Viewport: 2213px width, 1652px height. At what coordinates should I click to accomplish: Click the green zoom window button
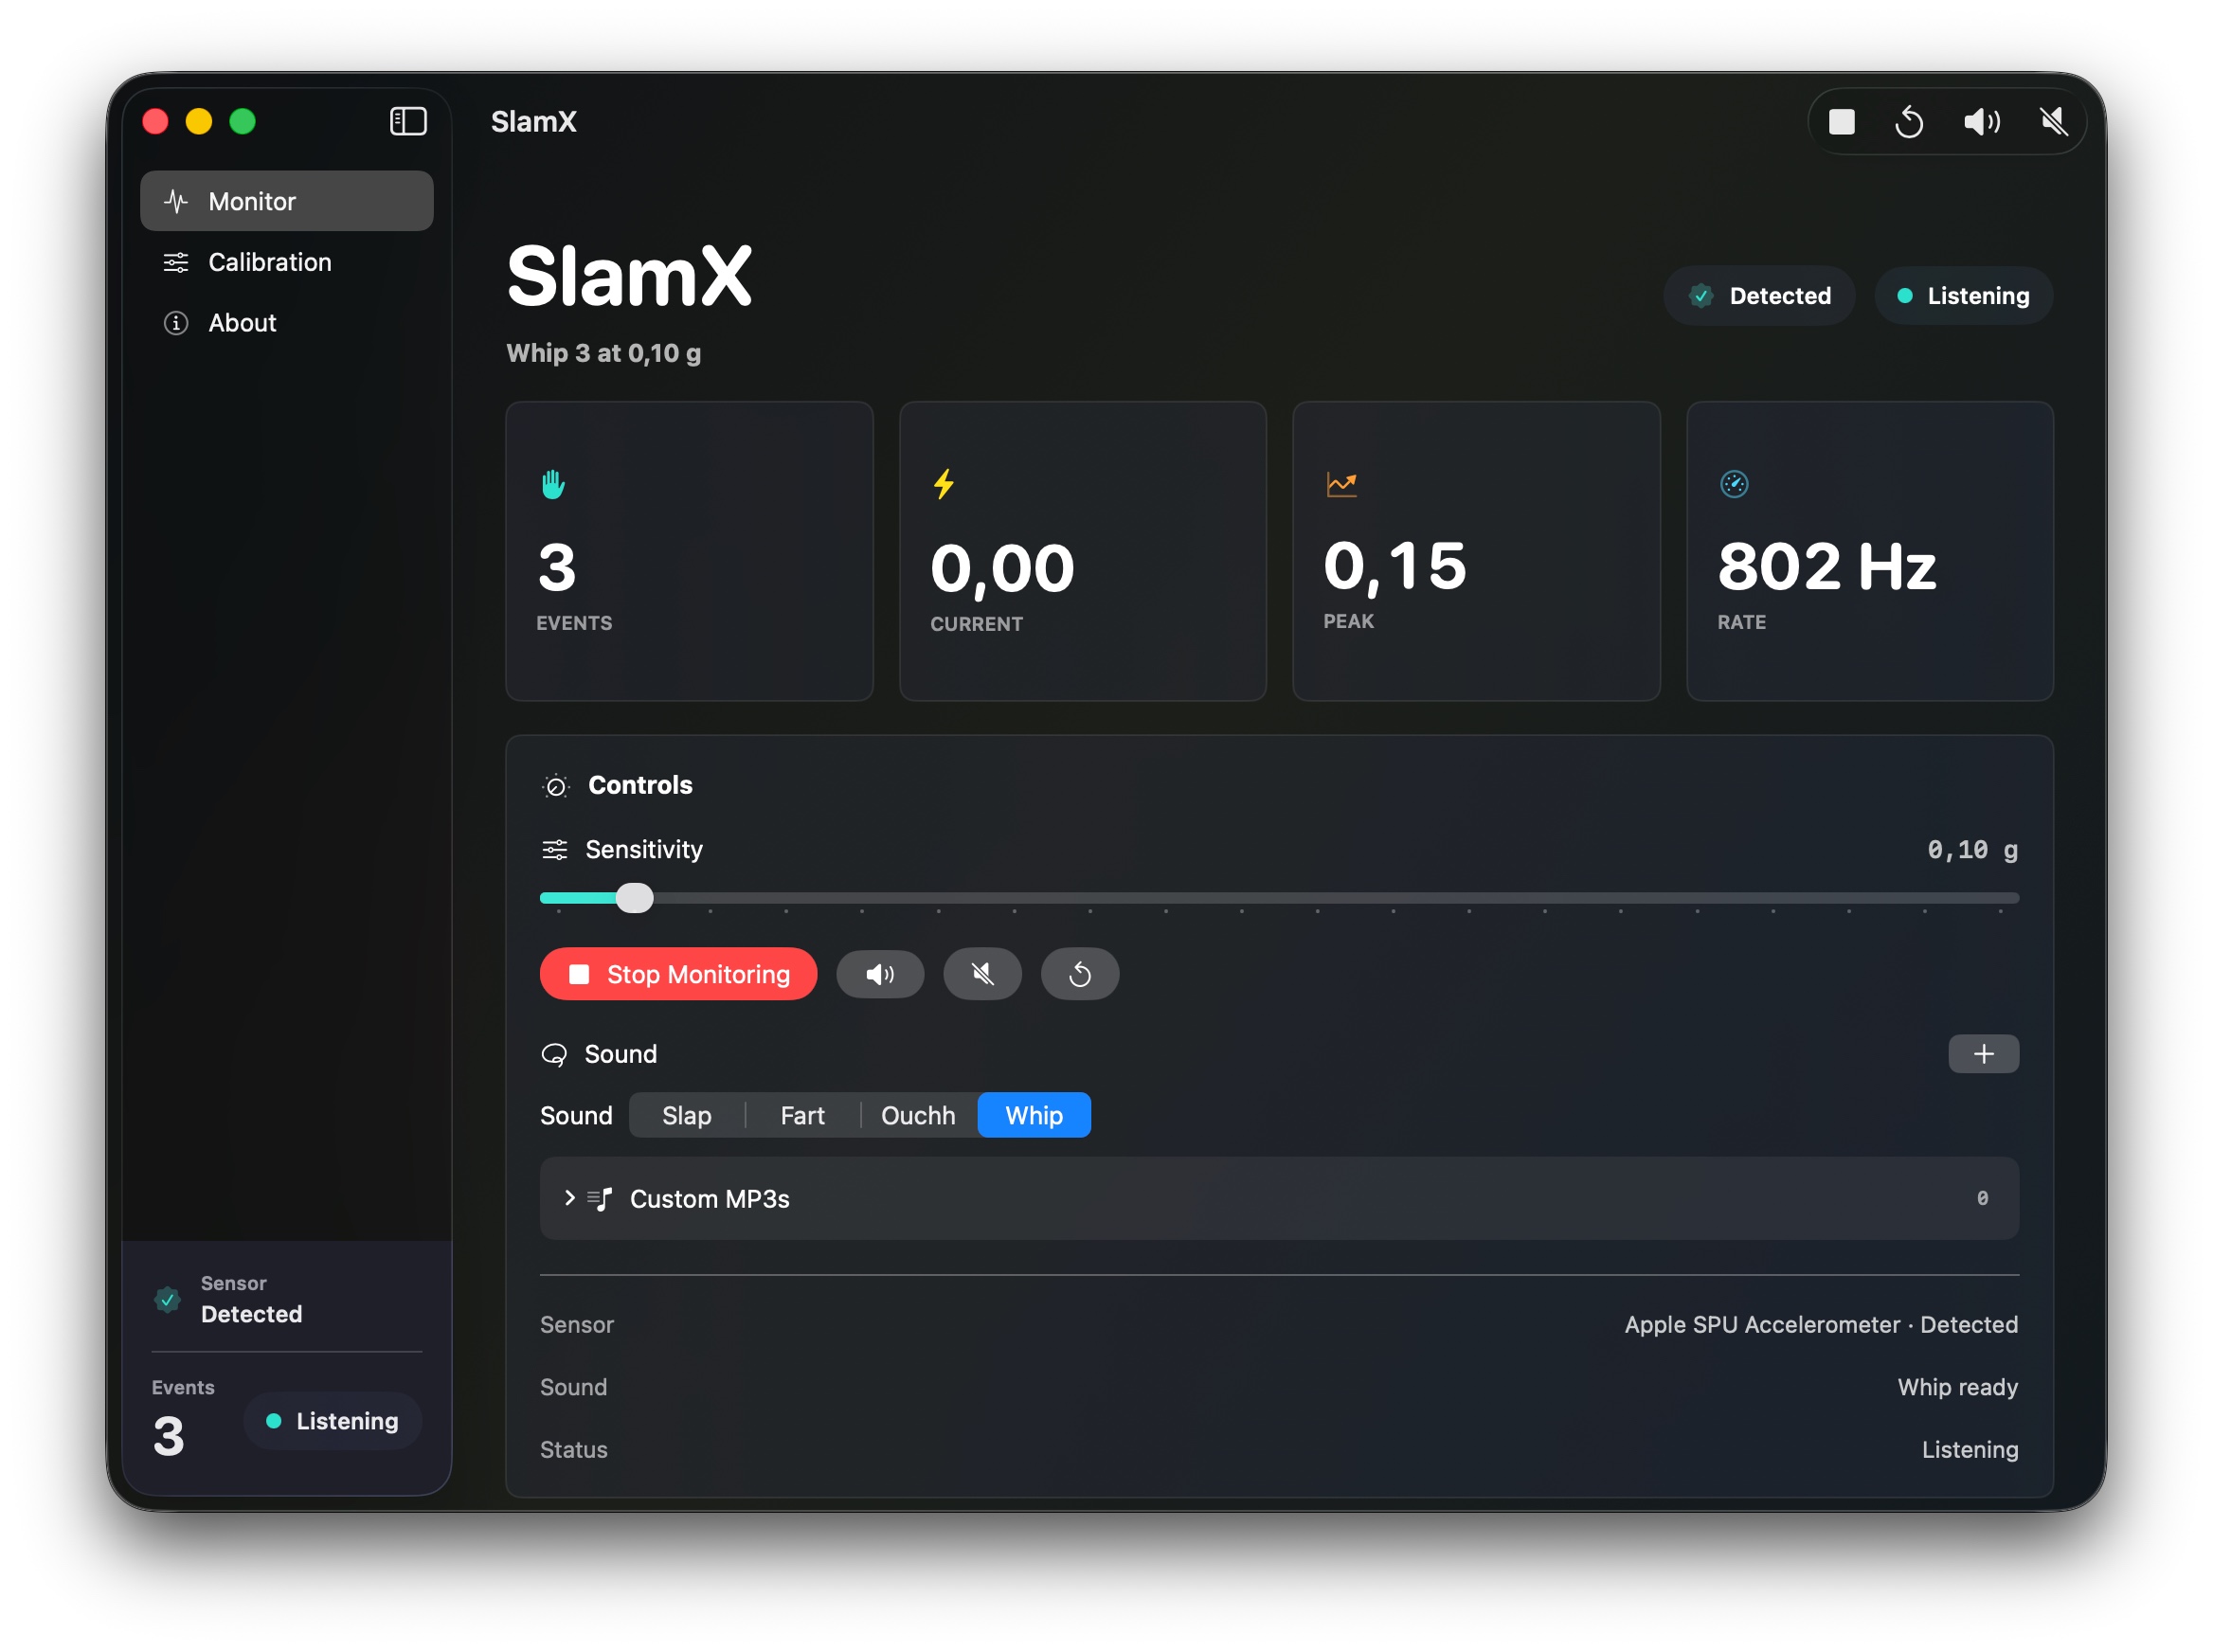pos(243,121)
